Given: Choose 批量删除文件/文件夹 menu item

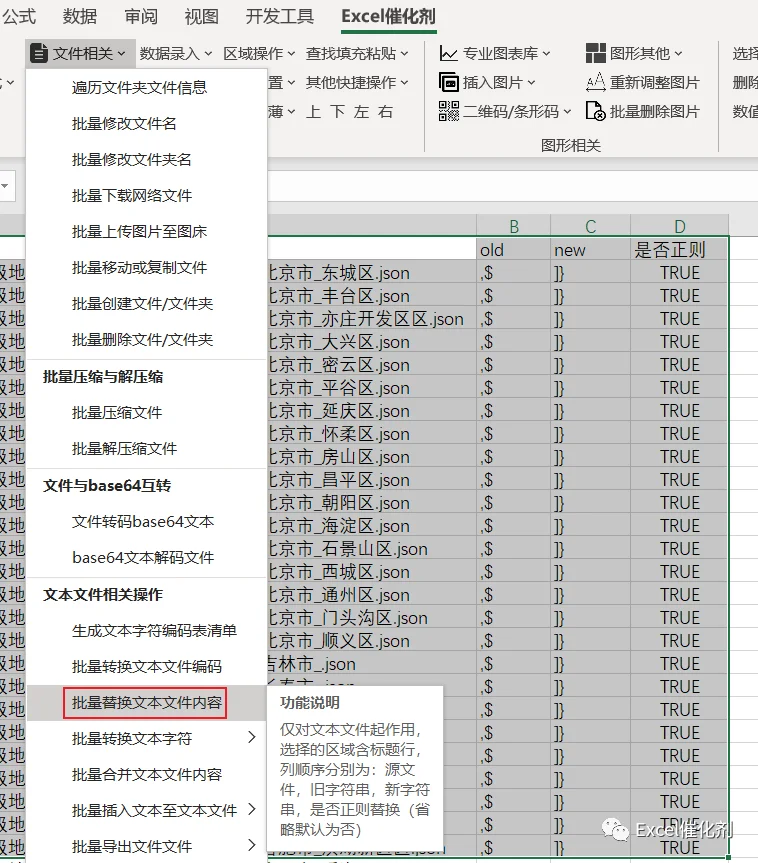Looking at the screenshot, I should [x=146, y=340].
